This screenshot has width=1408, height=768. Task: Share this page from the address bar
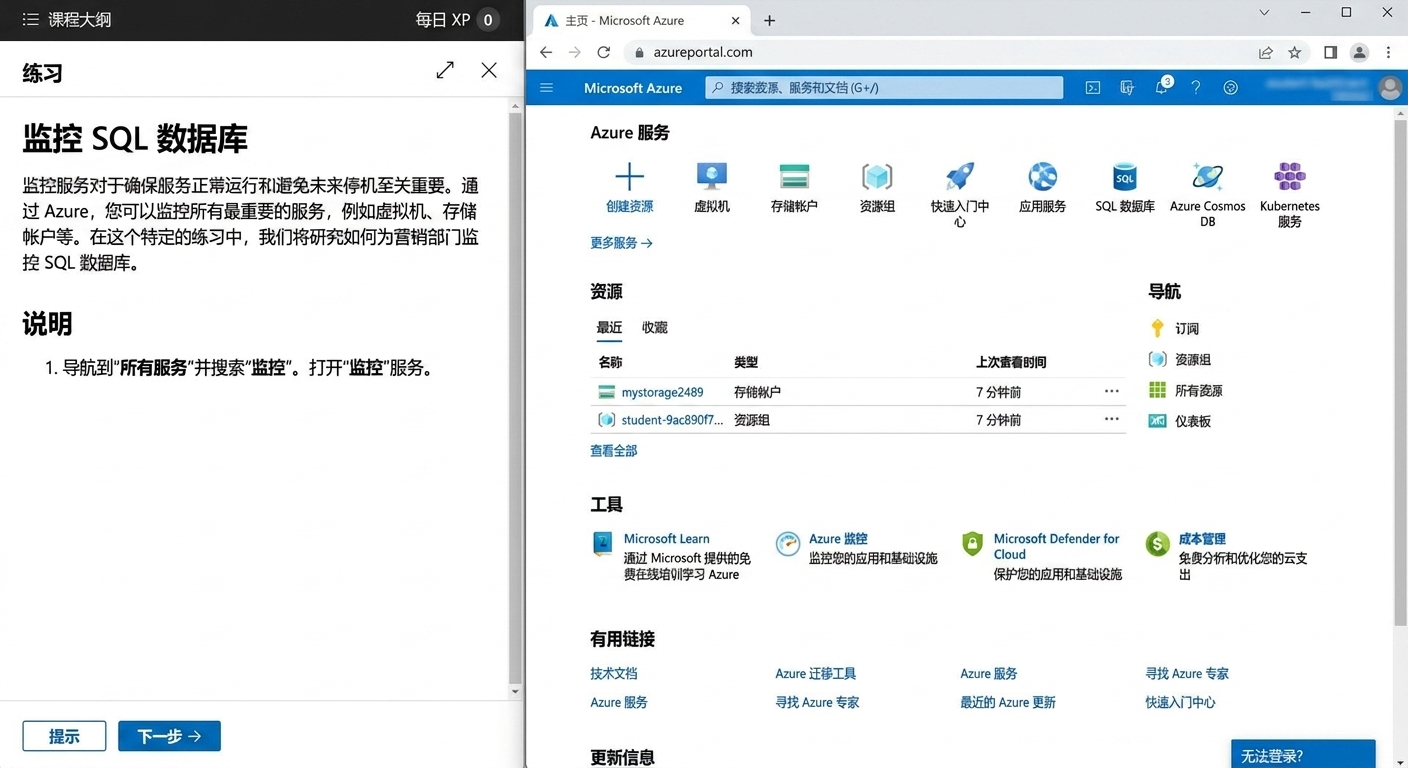(1266, 52)
